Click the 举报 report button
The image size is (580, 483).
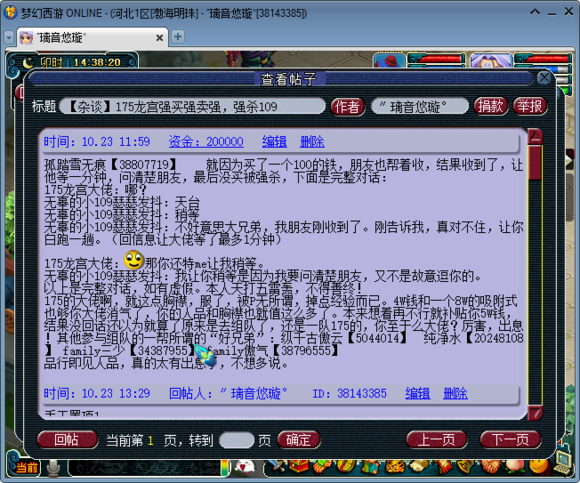pos(530,107)
